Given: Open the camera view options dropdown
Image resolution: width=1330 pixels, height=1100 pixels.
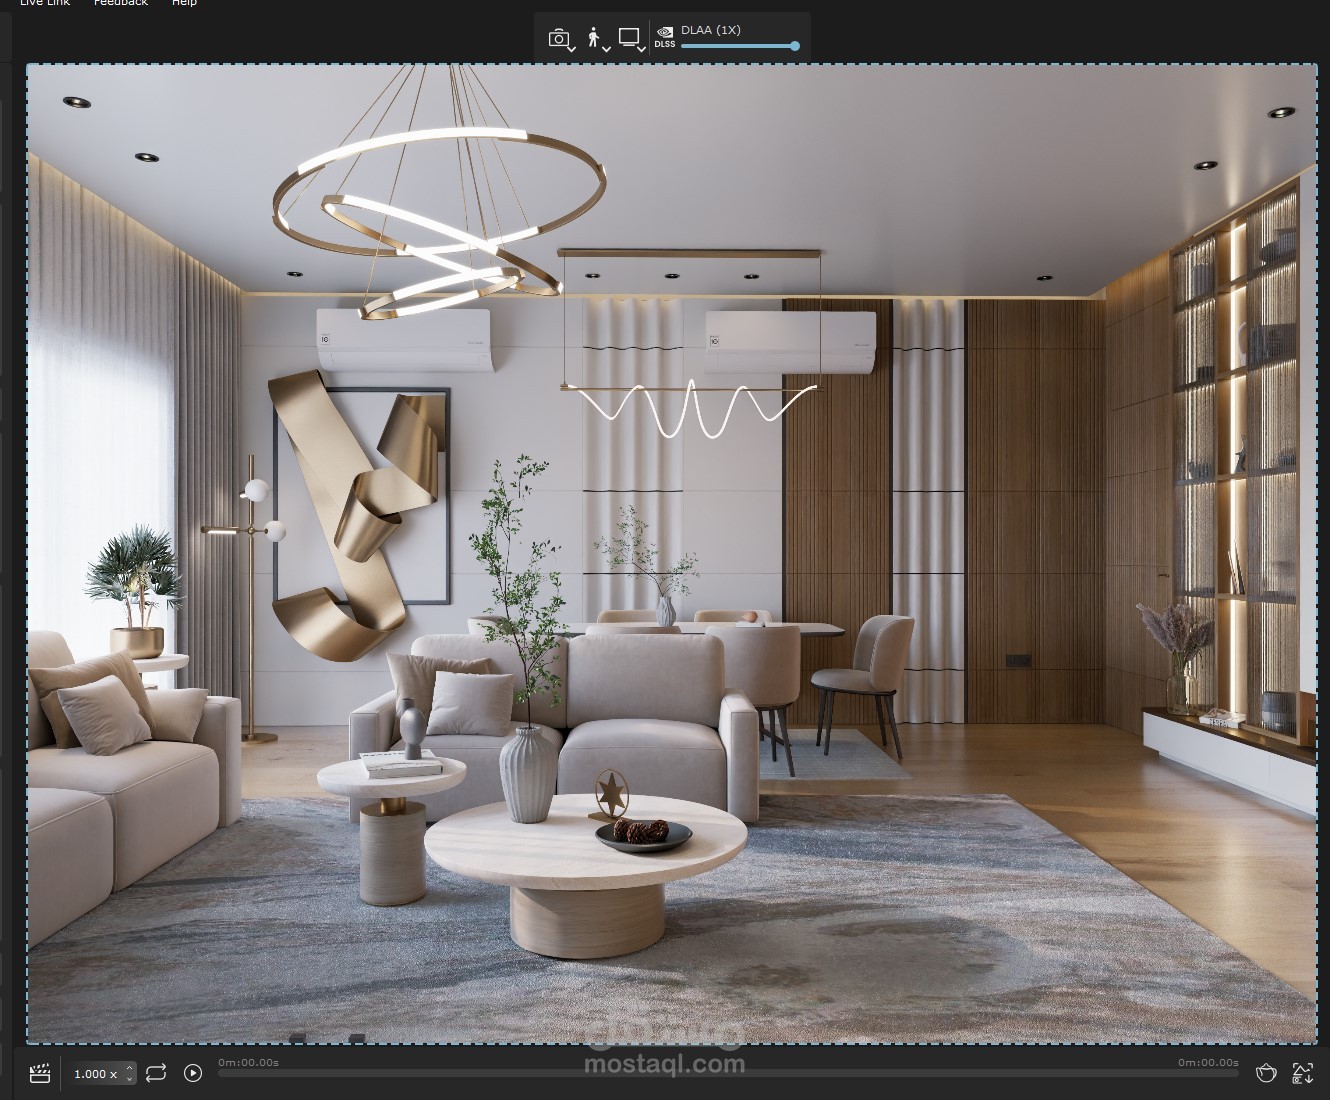Looking at the screenshot, I should click(x=561, y=39).
